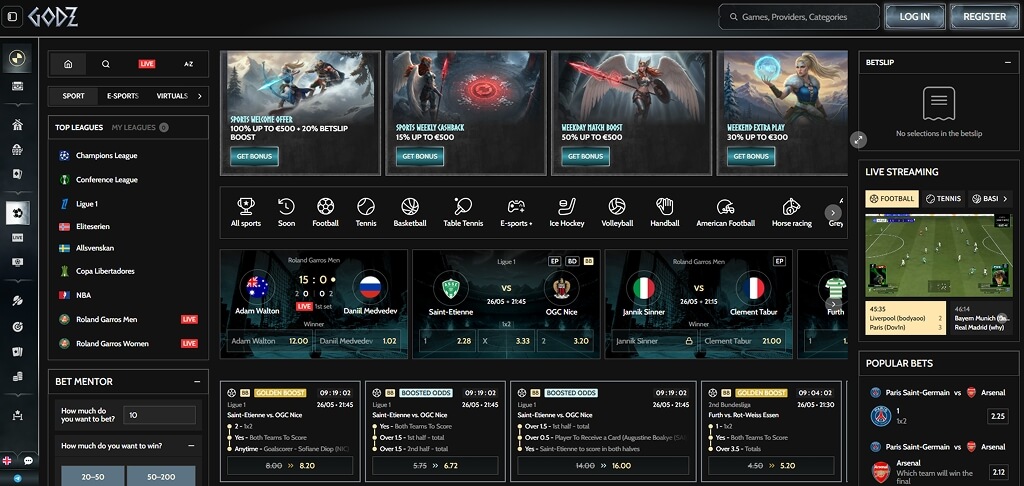
Task: Choose the Horse racing icon
Action: point(791,206)
